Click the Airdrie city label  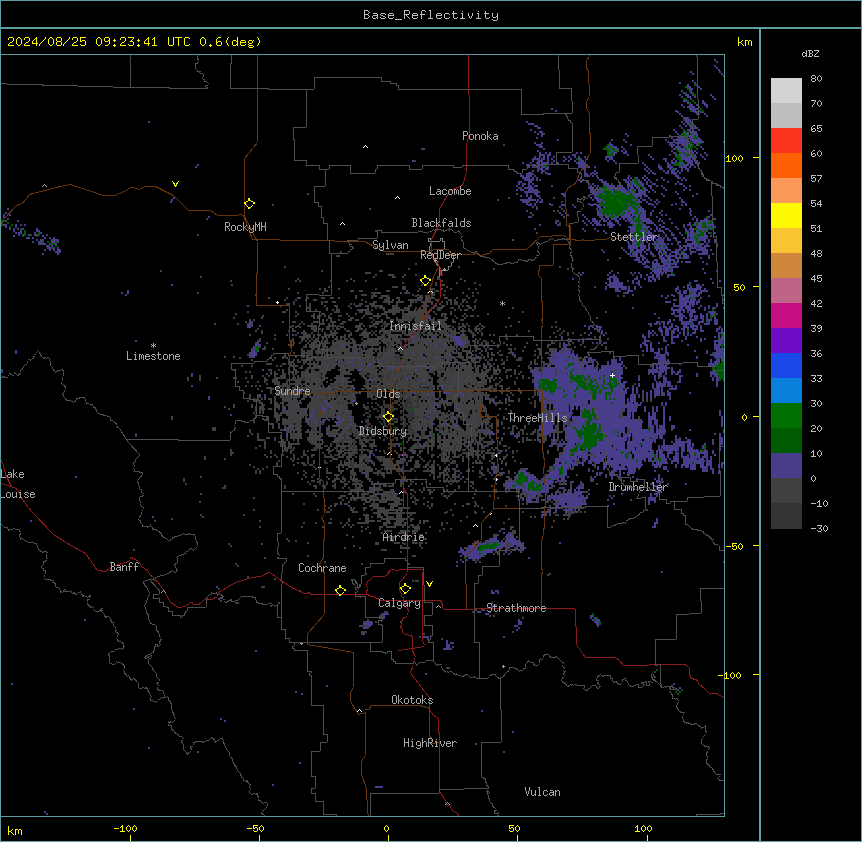click(x=404, y=537)
